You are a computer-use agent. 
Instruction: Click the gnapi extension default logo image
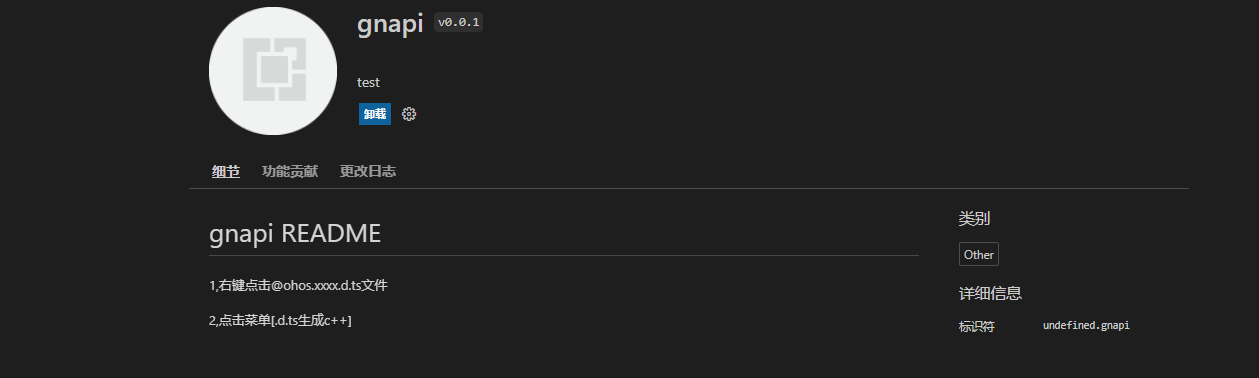coord(273,70)
